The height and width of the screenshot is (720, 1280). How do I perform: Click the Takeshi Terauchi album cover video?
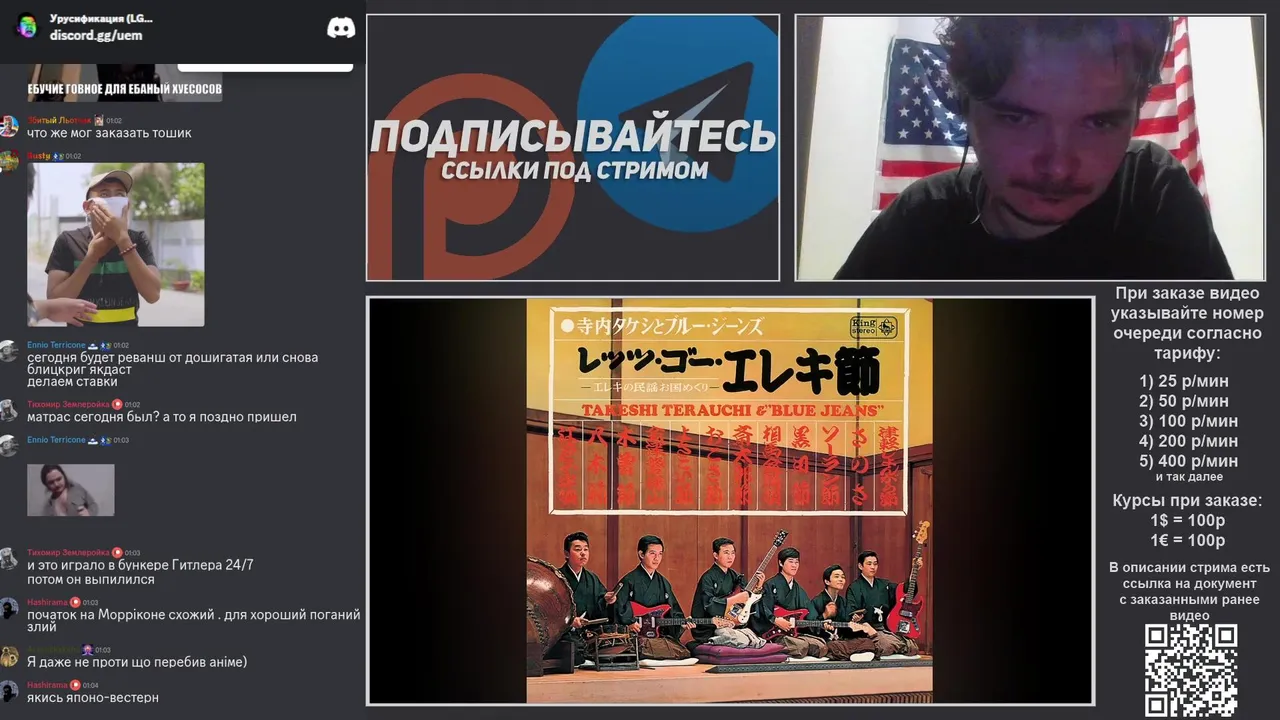[x=730, y=500]
